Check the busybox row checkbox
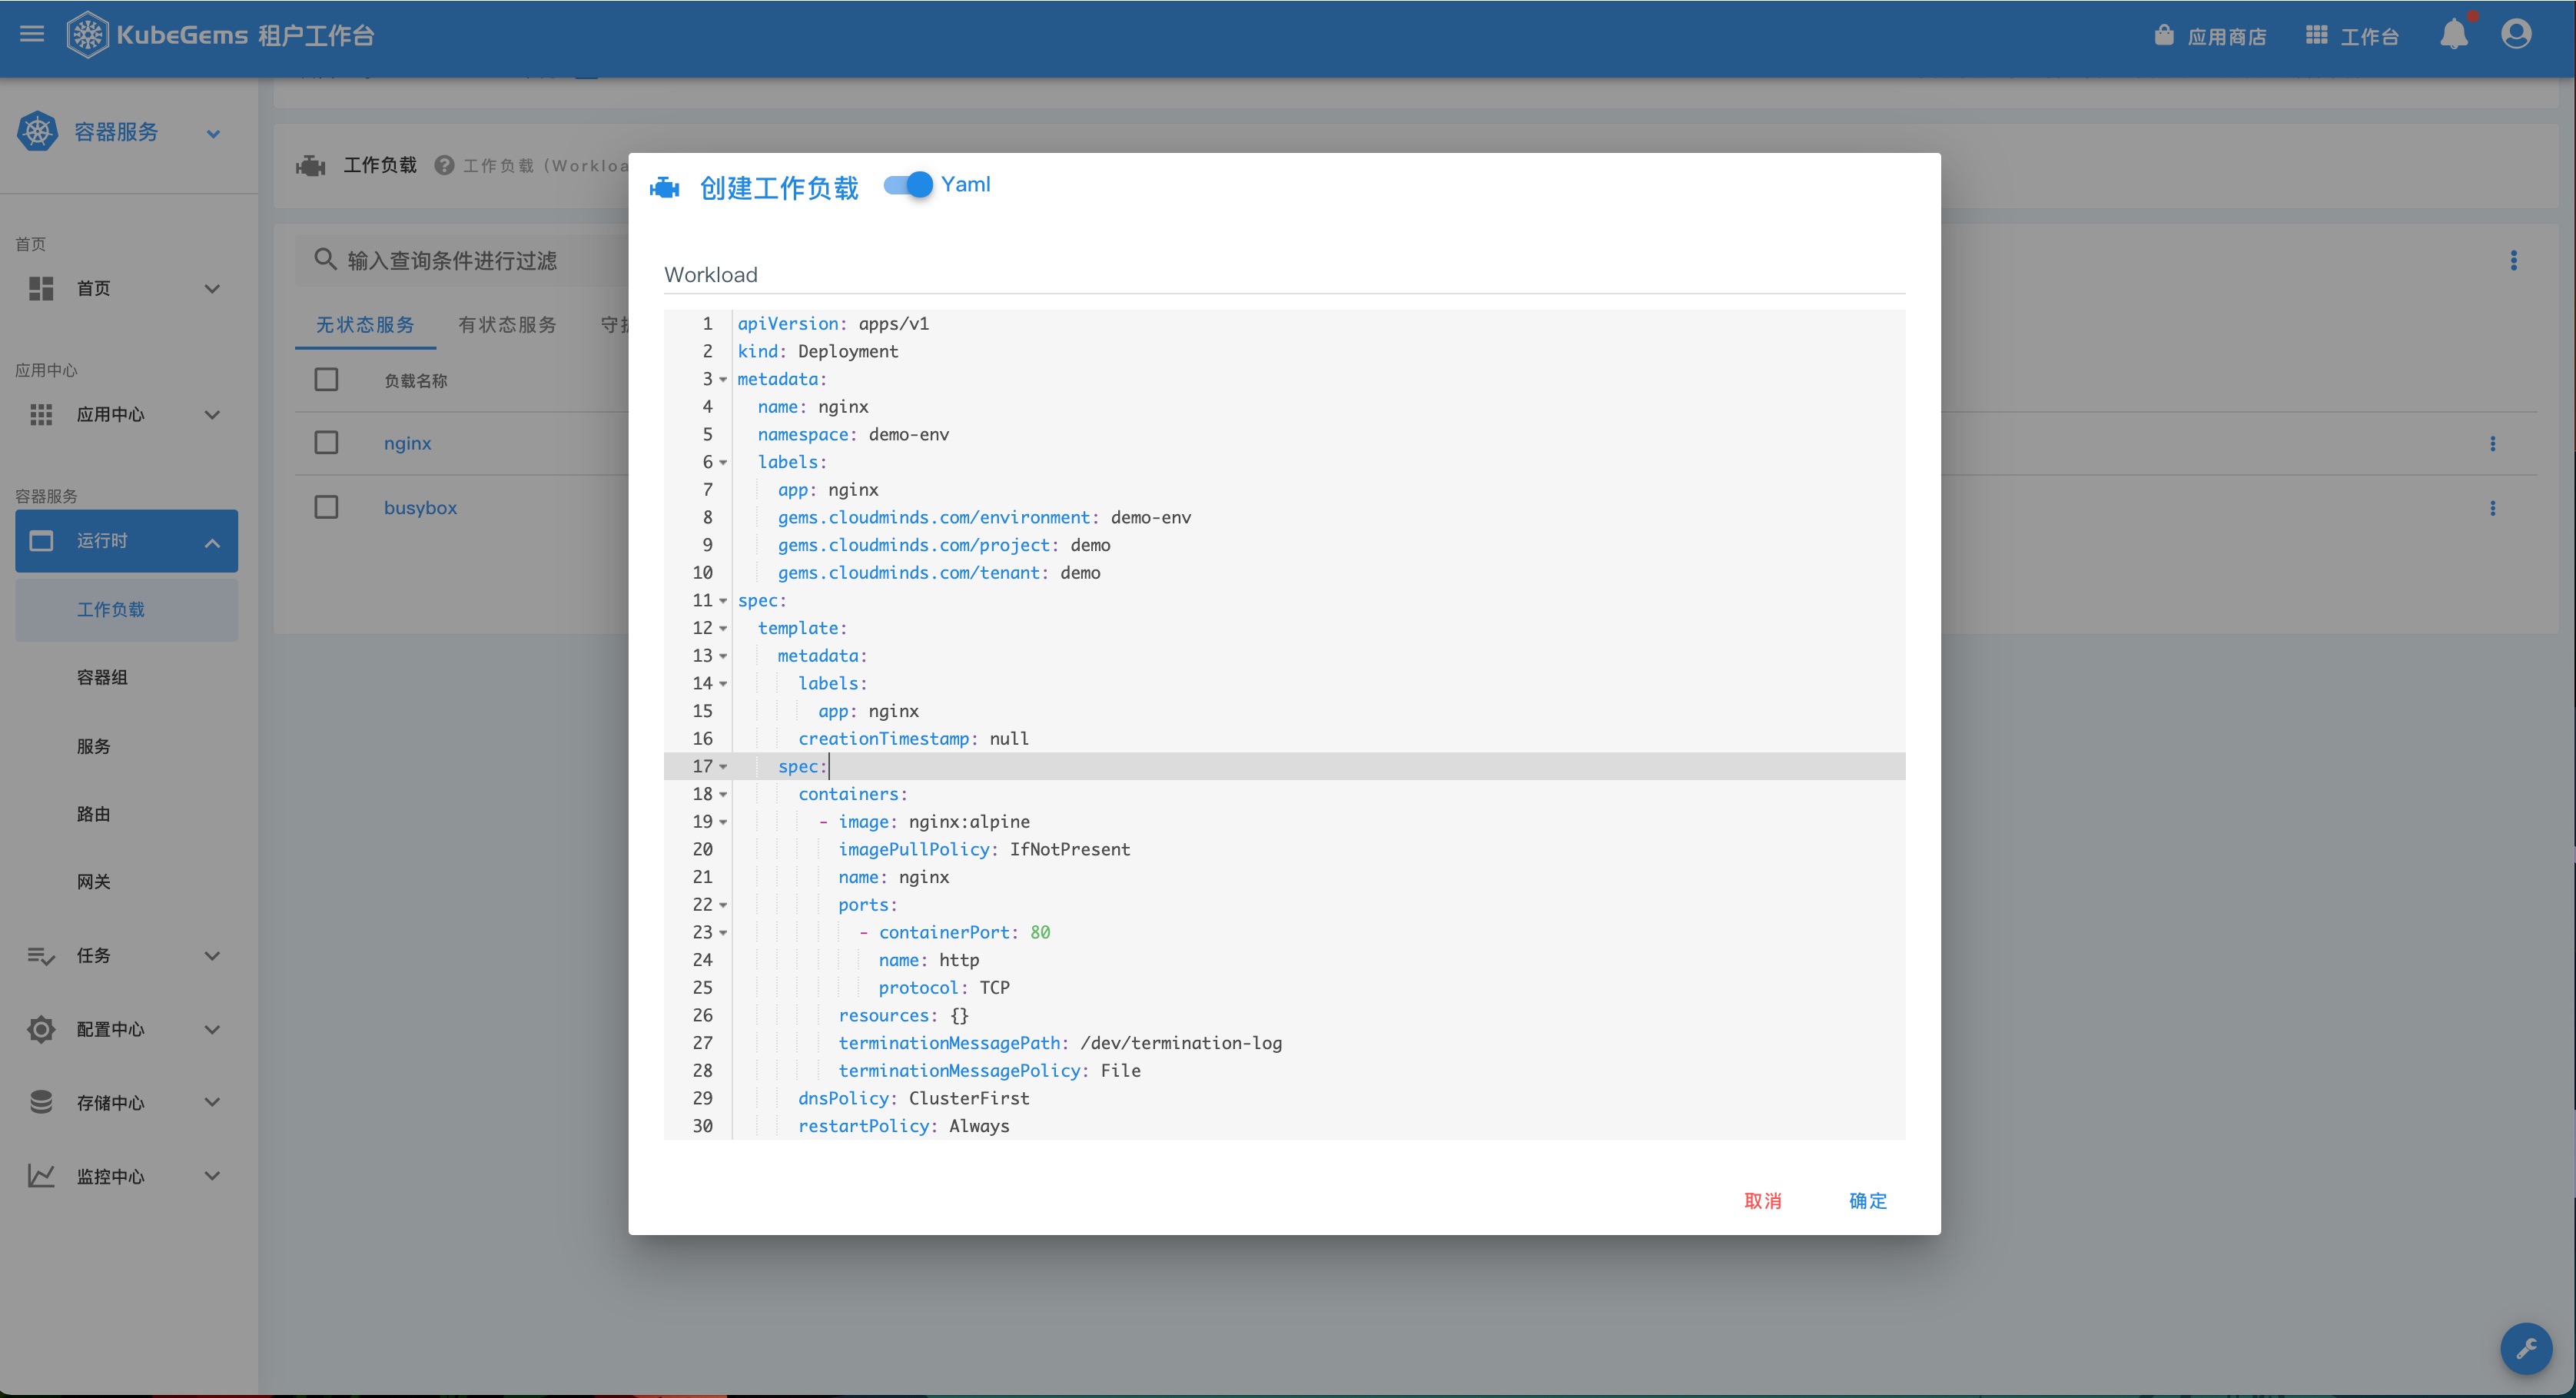Image resolution: width=2576 pixels, height=1398 pixels. (x=326, y=507)
